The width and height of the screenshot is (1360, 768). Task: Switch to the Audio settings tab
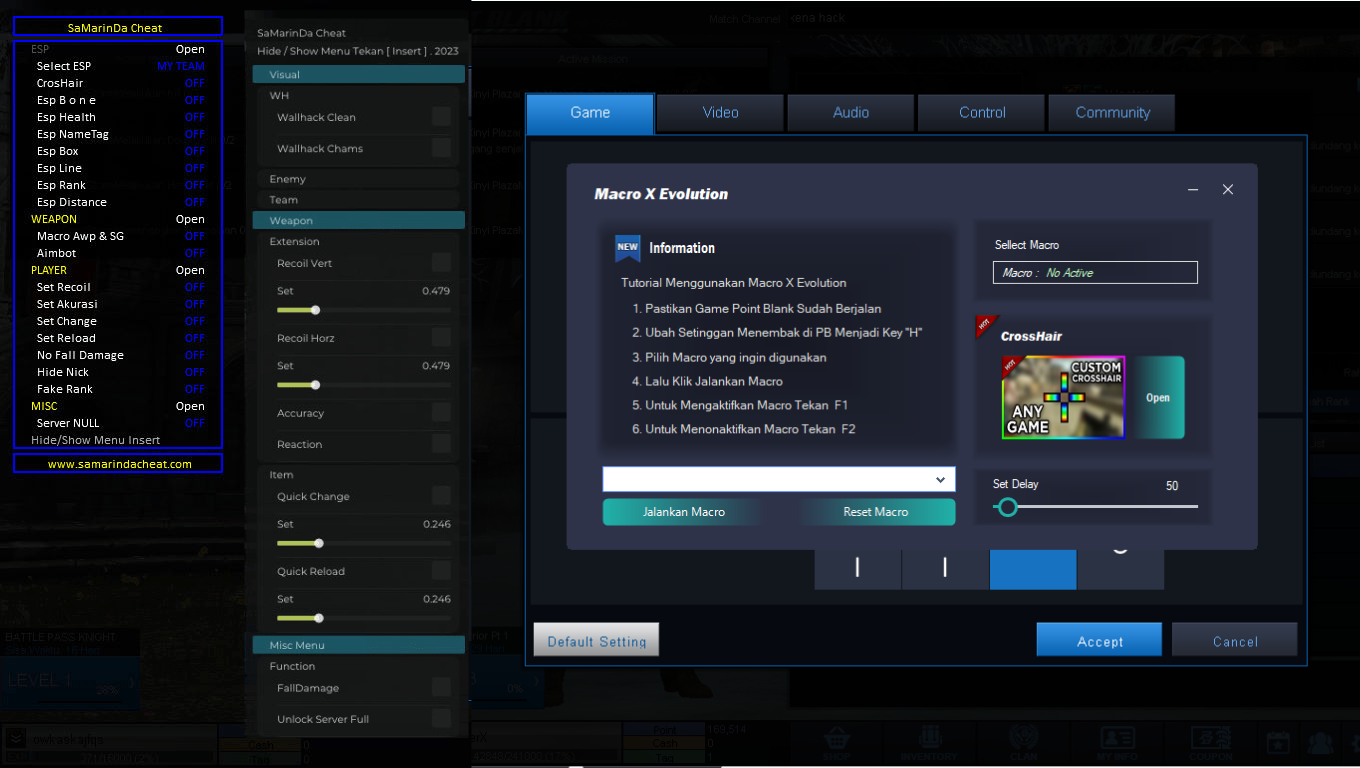click(x=851, y=113)
